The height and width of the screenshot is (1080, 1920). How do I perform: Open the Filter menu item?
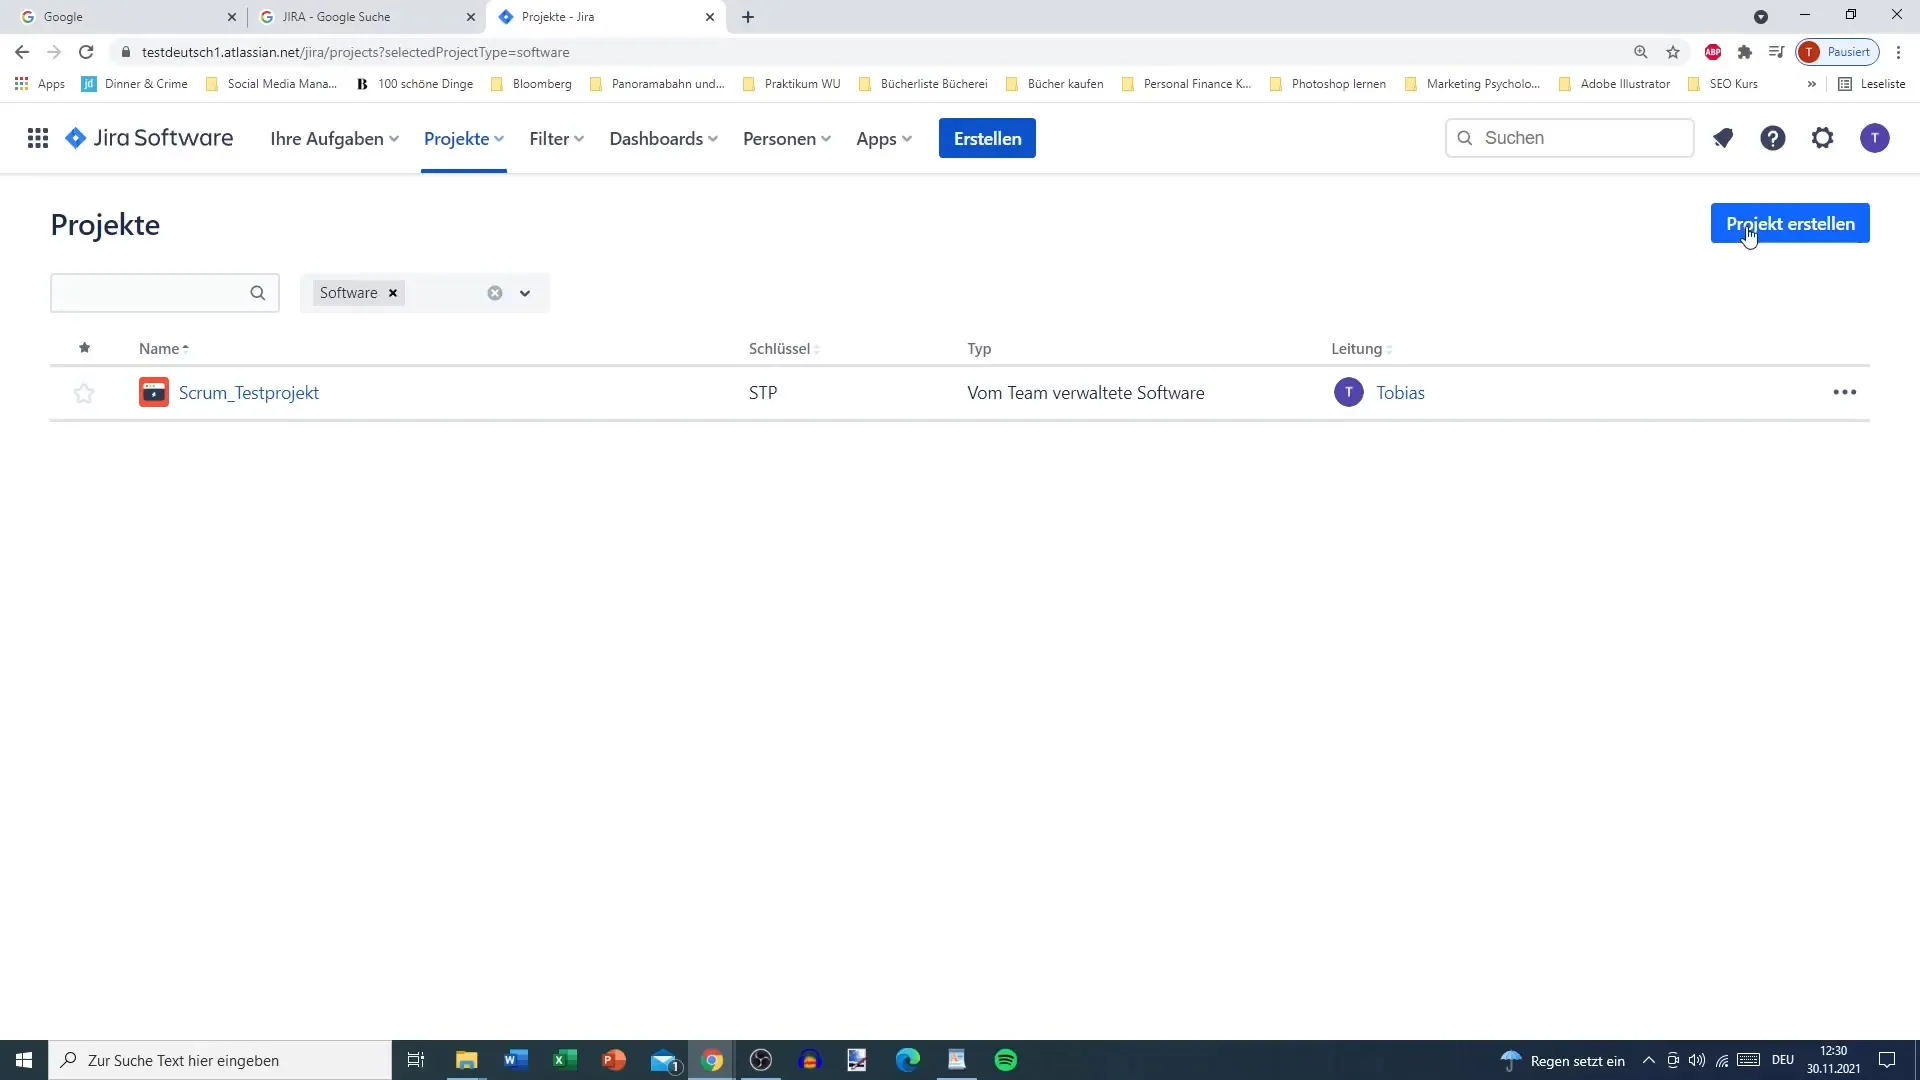[x=549, y=138]
